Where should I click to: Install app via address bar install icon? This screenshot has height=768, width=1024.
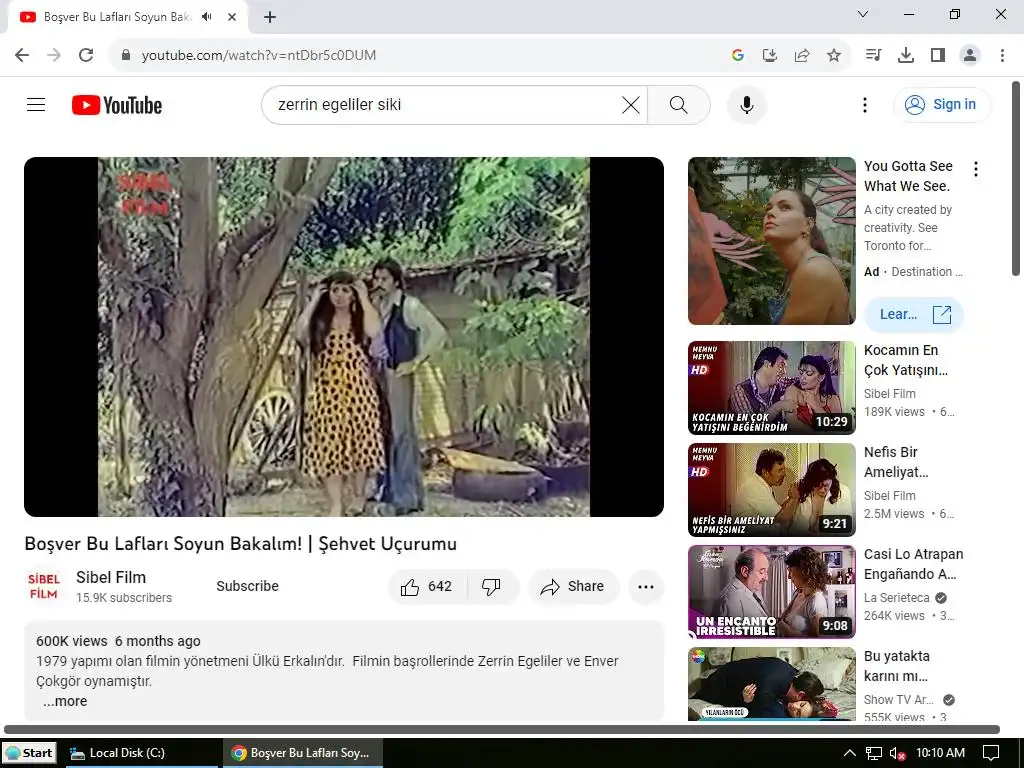770,55
